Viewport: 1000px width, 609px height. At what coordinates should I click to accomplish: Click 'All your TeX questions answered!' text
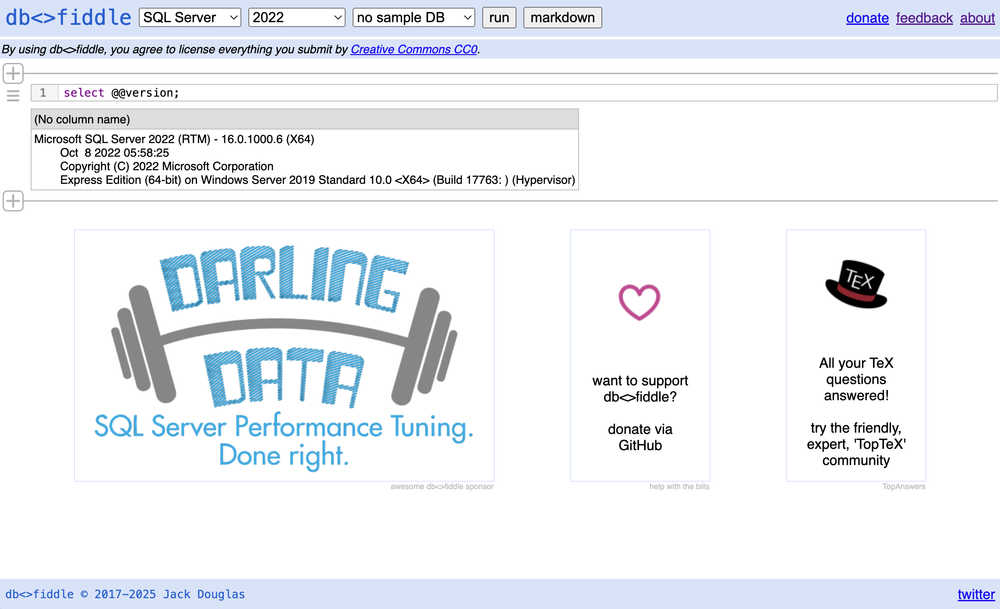coord(856,379)
